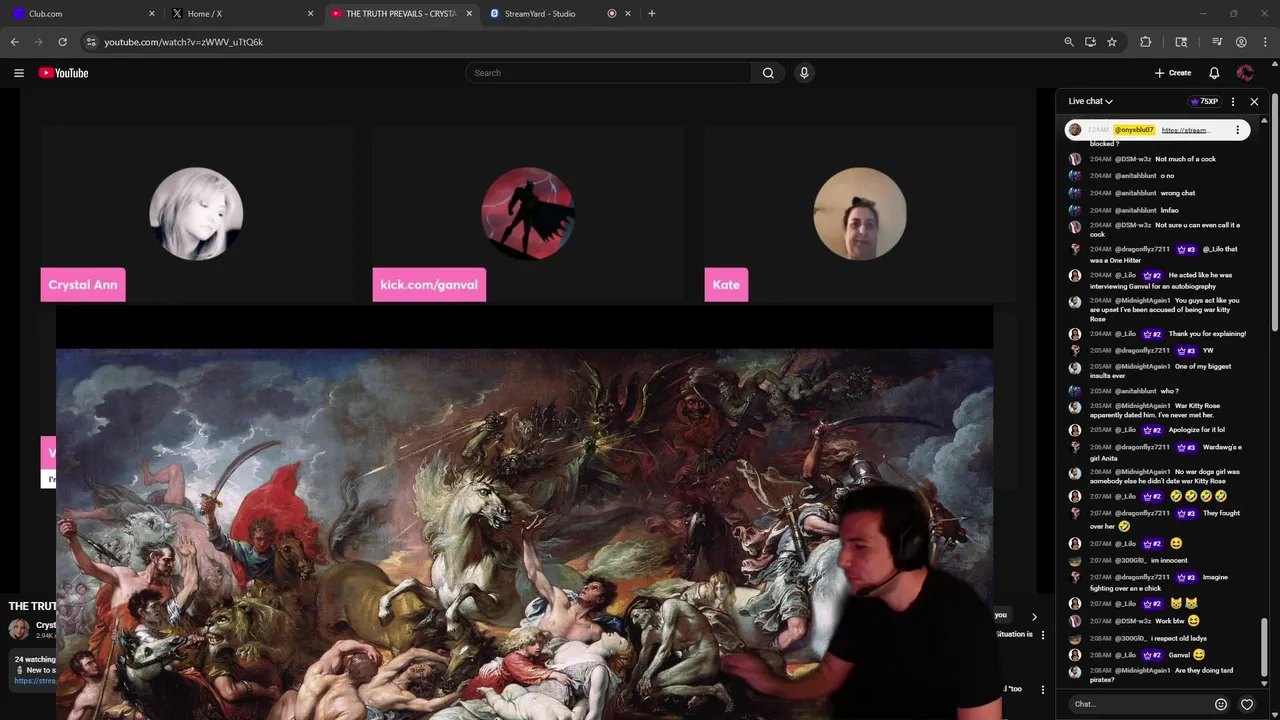Open Chrome three-dot menu
Screen dimensions: 1280x720
(1265, 42)
